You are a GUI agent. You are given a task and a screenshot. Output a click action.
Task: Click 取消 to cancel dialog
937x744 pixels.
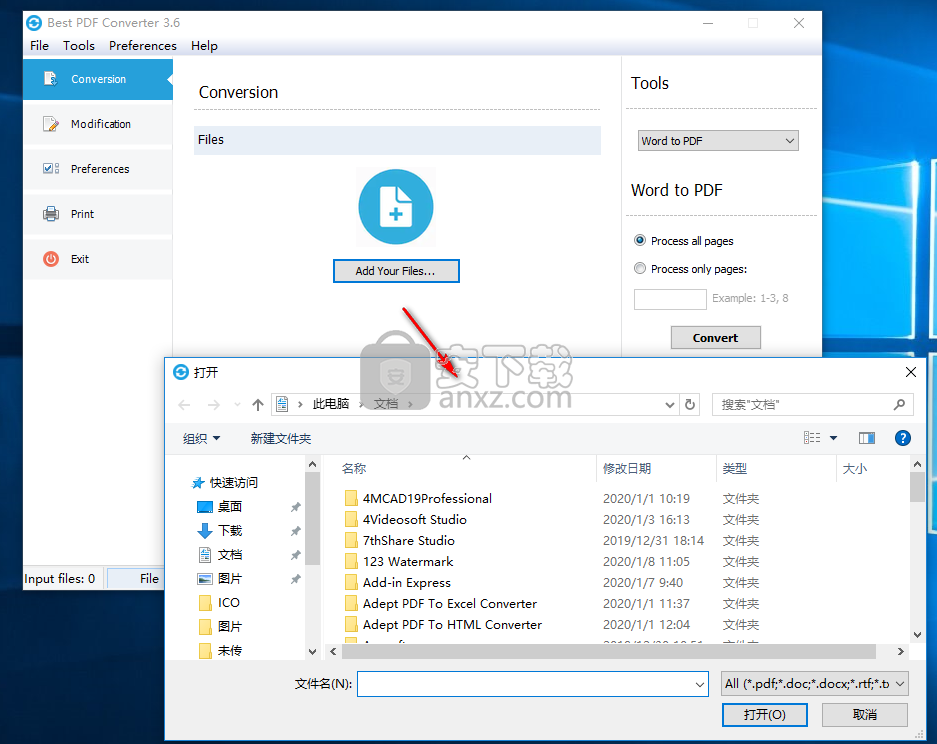tap(864, 714)
